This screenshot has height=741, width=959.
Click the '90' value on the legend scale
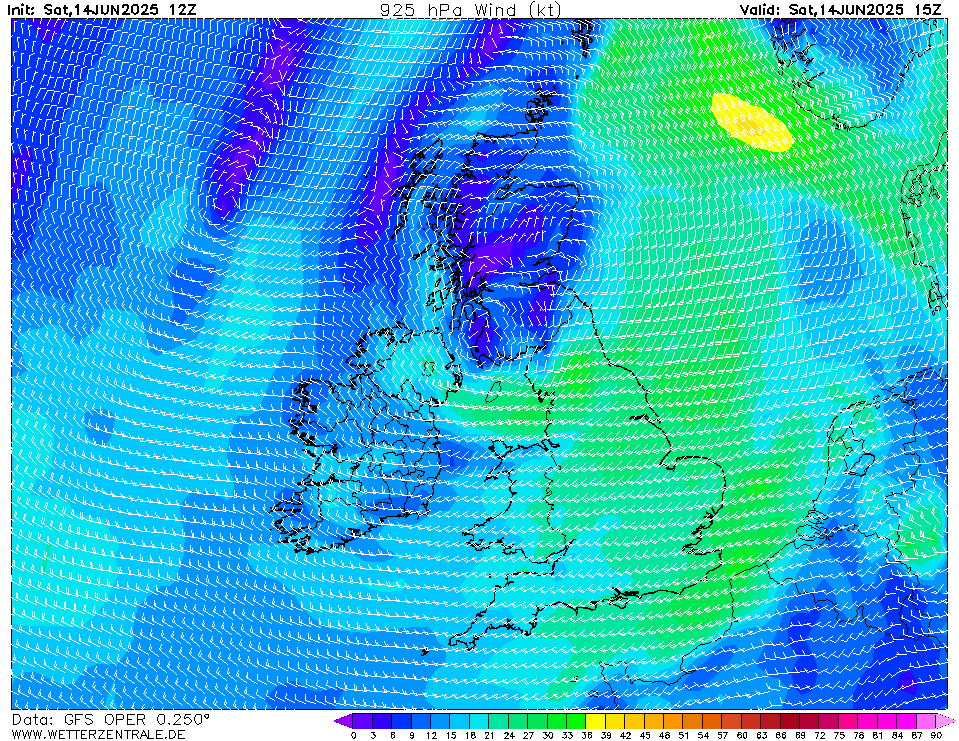coord(936,735)
